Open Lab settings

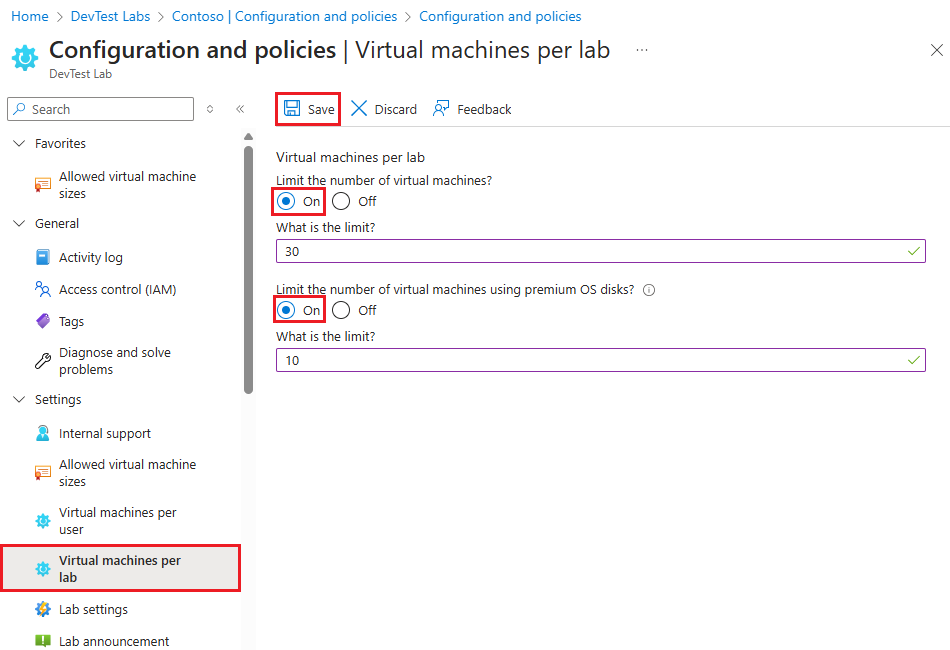(94, 609)
